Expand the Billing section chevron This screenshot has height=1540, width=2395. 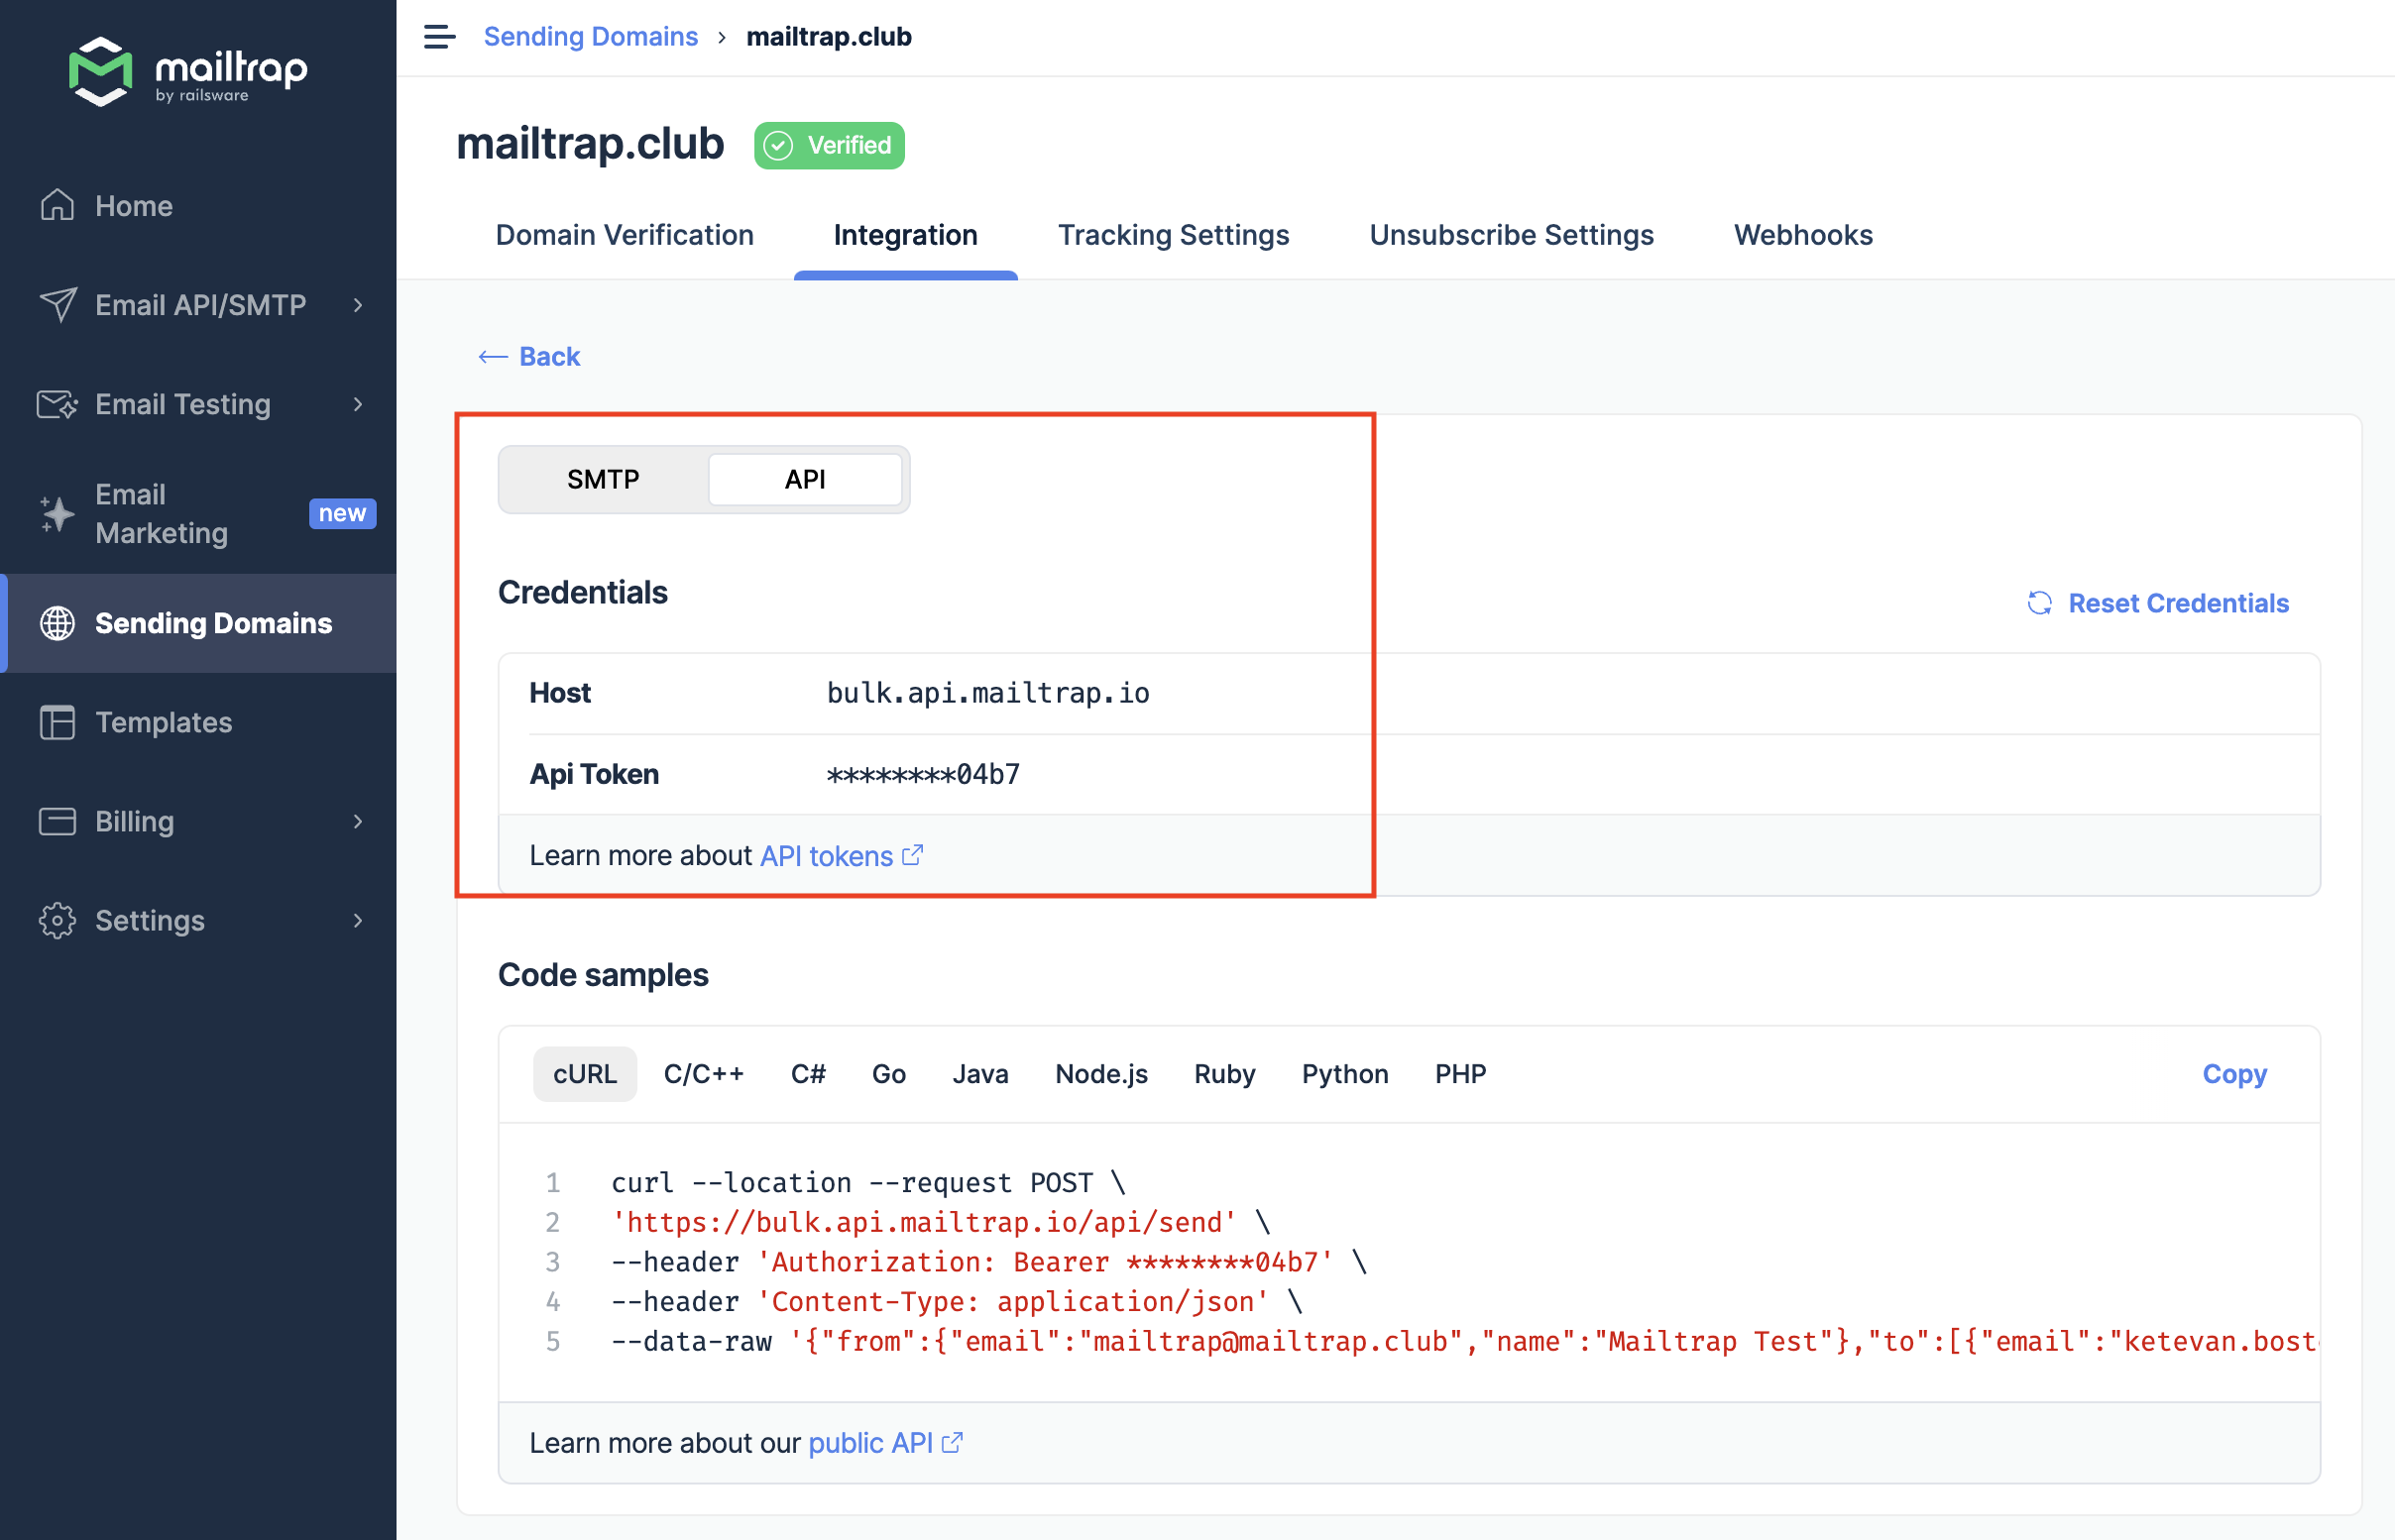click(x=358, y=821)
